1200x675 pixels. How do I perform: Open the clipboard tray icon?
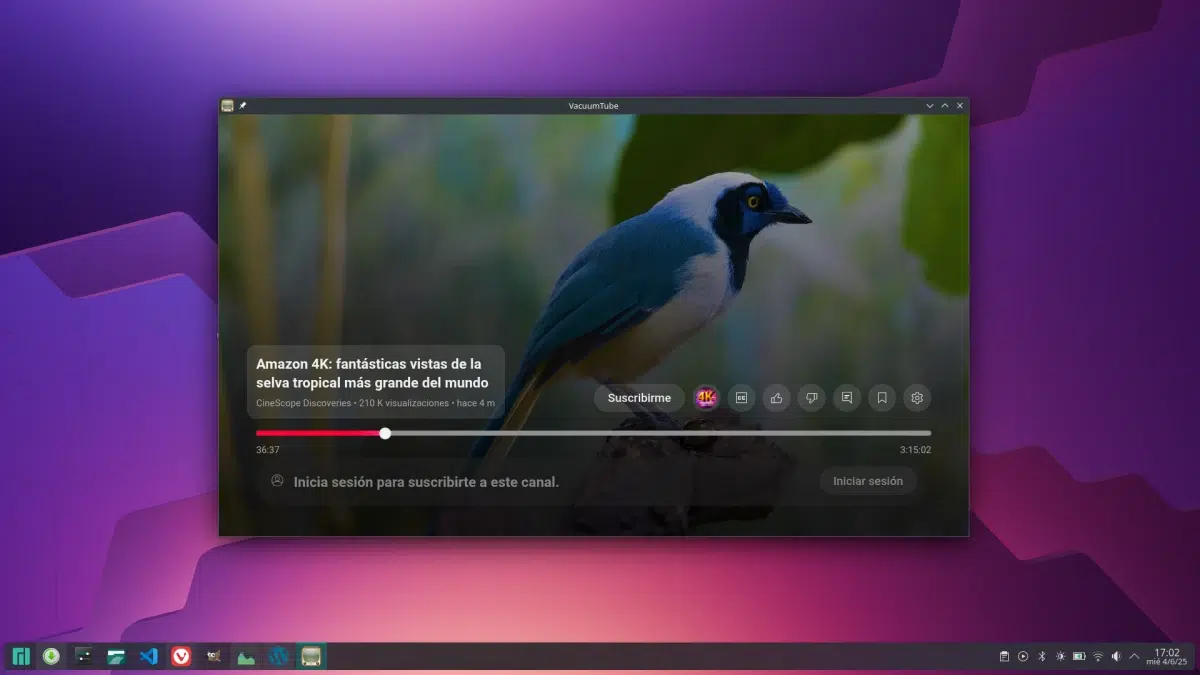point(1004,656)
